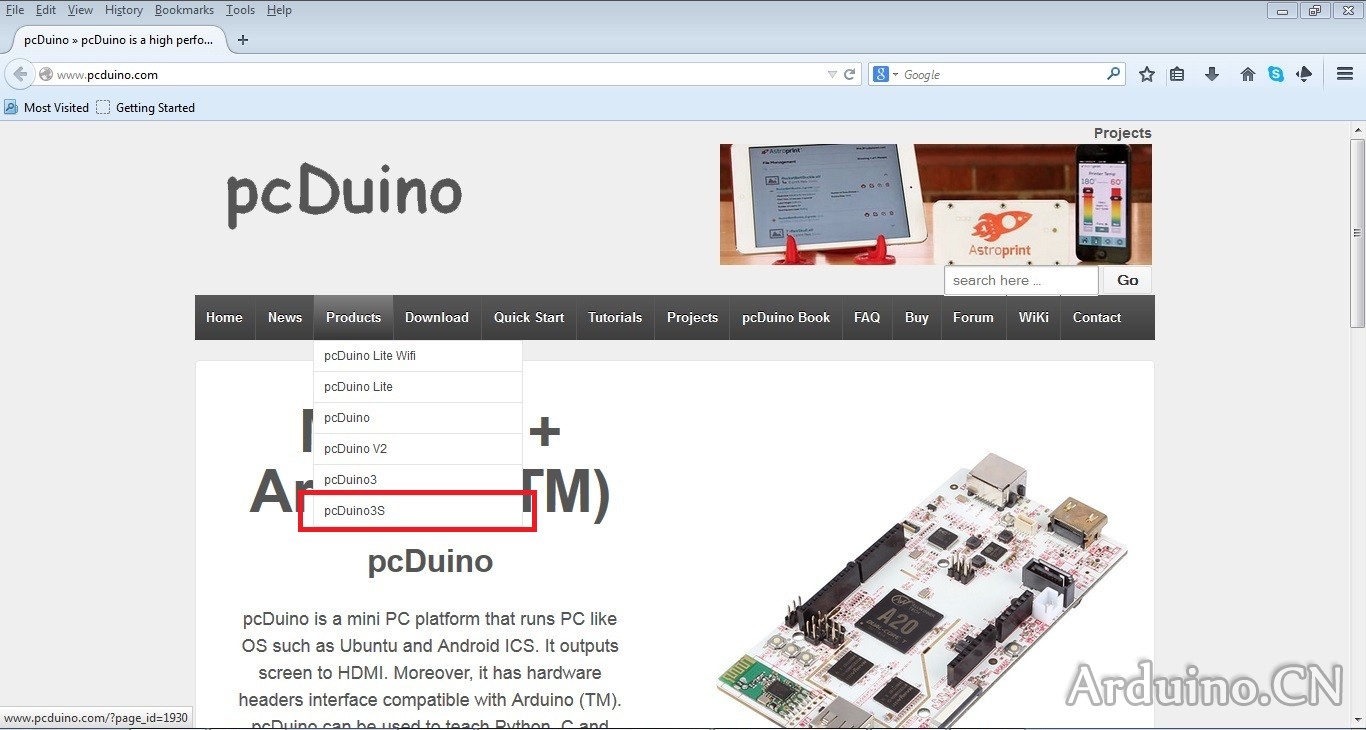Click the Products nav menu
1366x730 pixels.
click(353, 317)
